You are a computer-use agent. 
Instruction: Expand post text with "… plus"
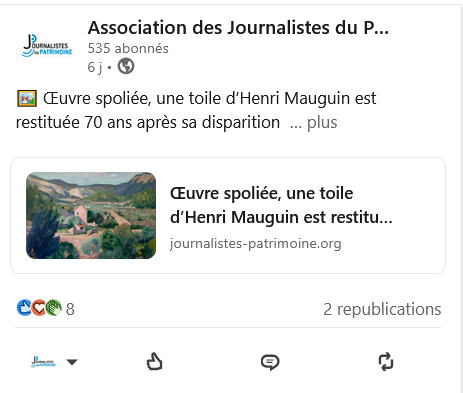coord(314,122)
